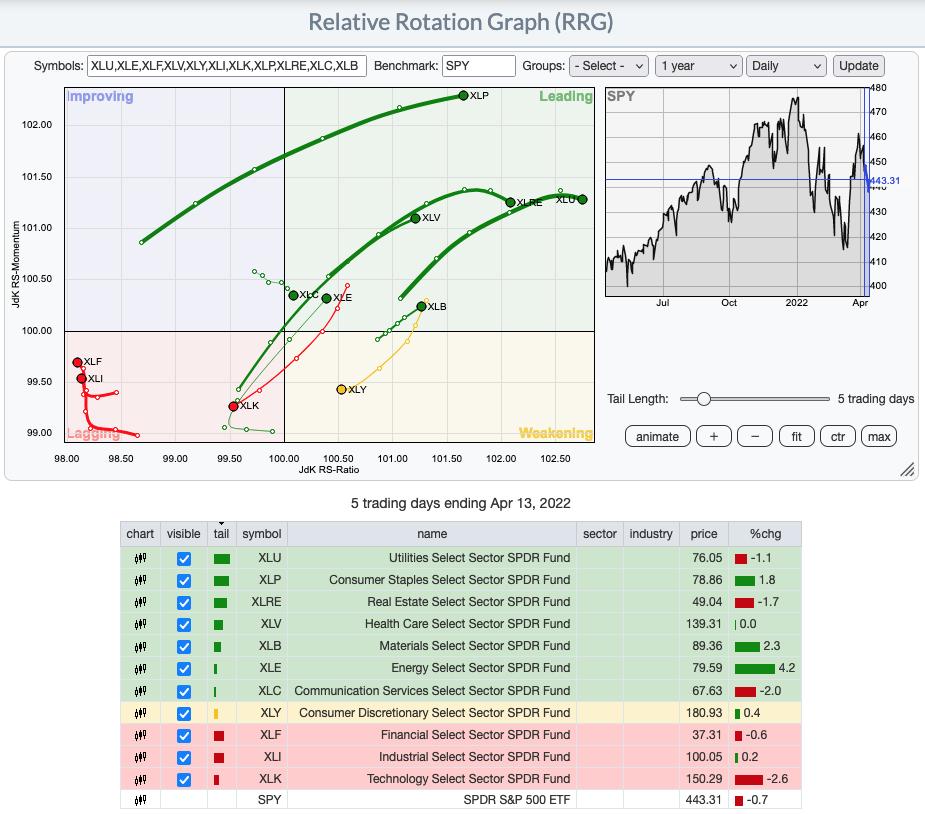Uncheck visibility for XLE
Screen dimensions: 925x814
click(x=184, y=669)
